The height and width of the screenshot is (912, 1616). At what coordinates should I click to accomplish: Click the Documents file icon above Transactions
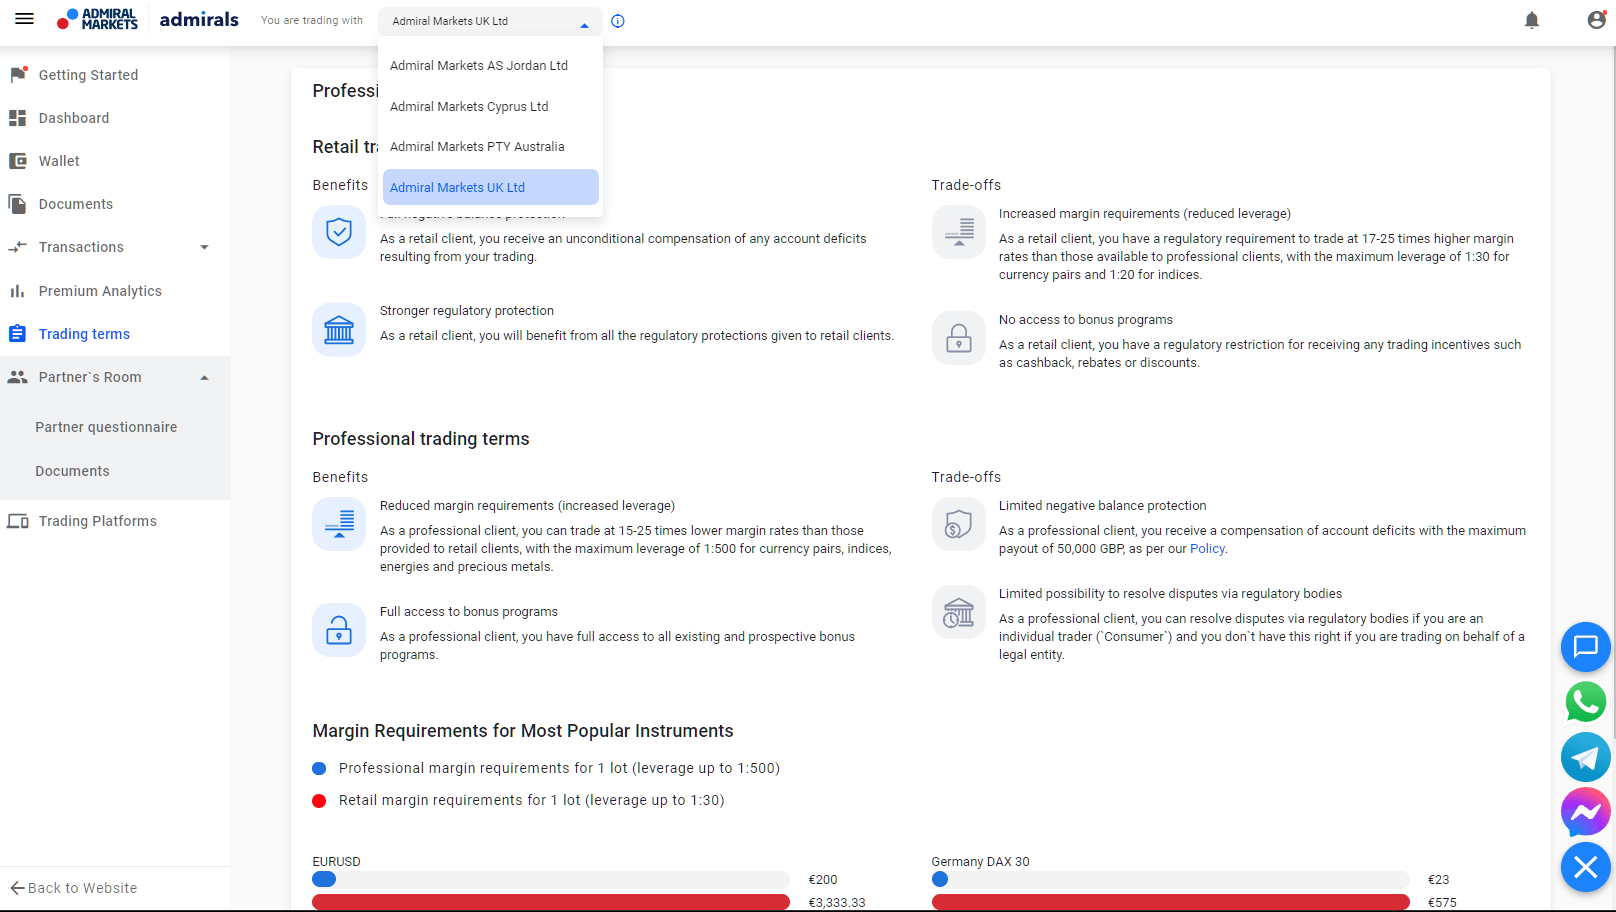pyautogui.click(x=18, y=204)
